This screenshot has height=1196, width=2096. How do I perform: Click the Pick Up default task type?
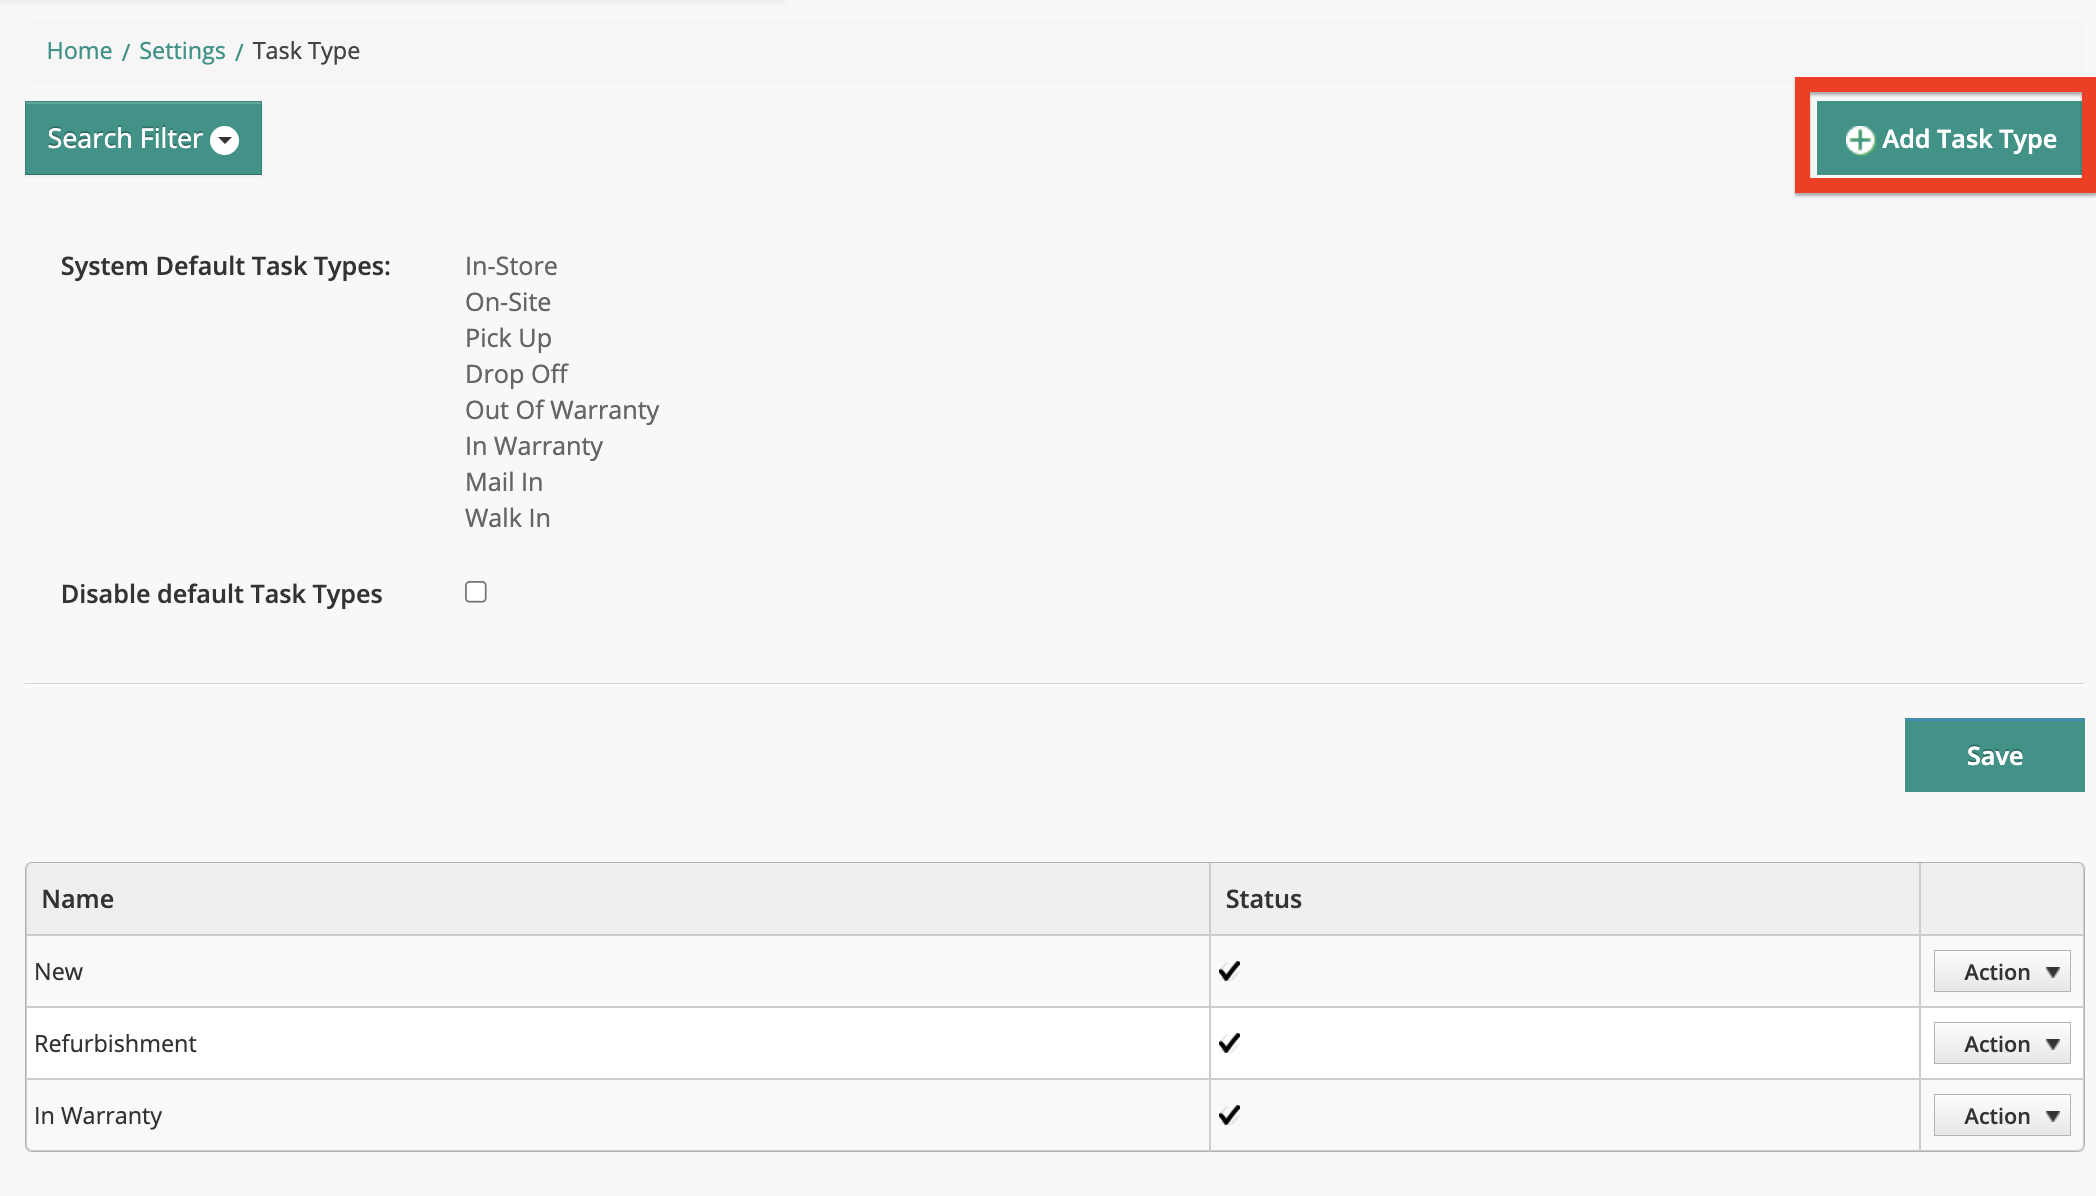(x=508, y=338)
